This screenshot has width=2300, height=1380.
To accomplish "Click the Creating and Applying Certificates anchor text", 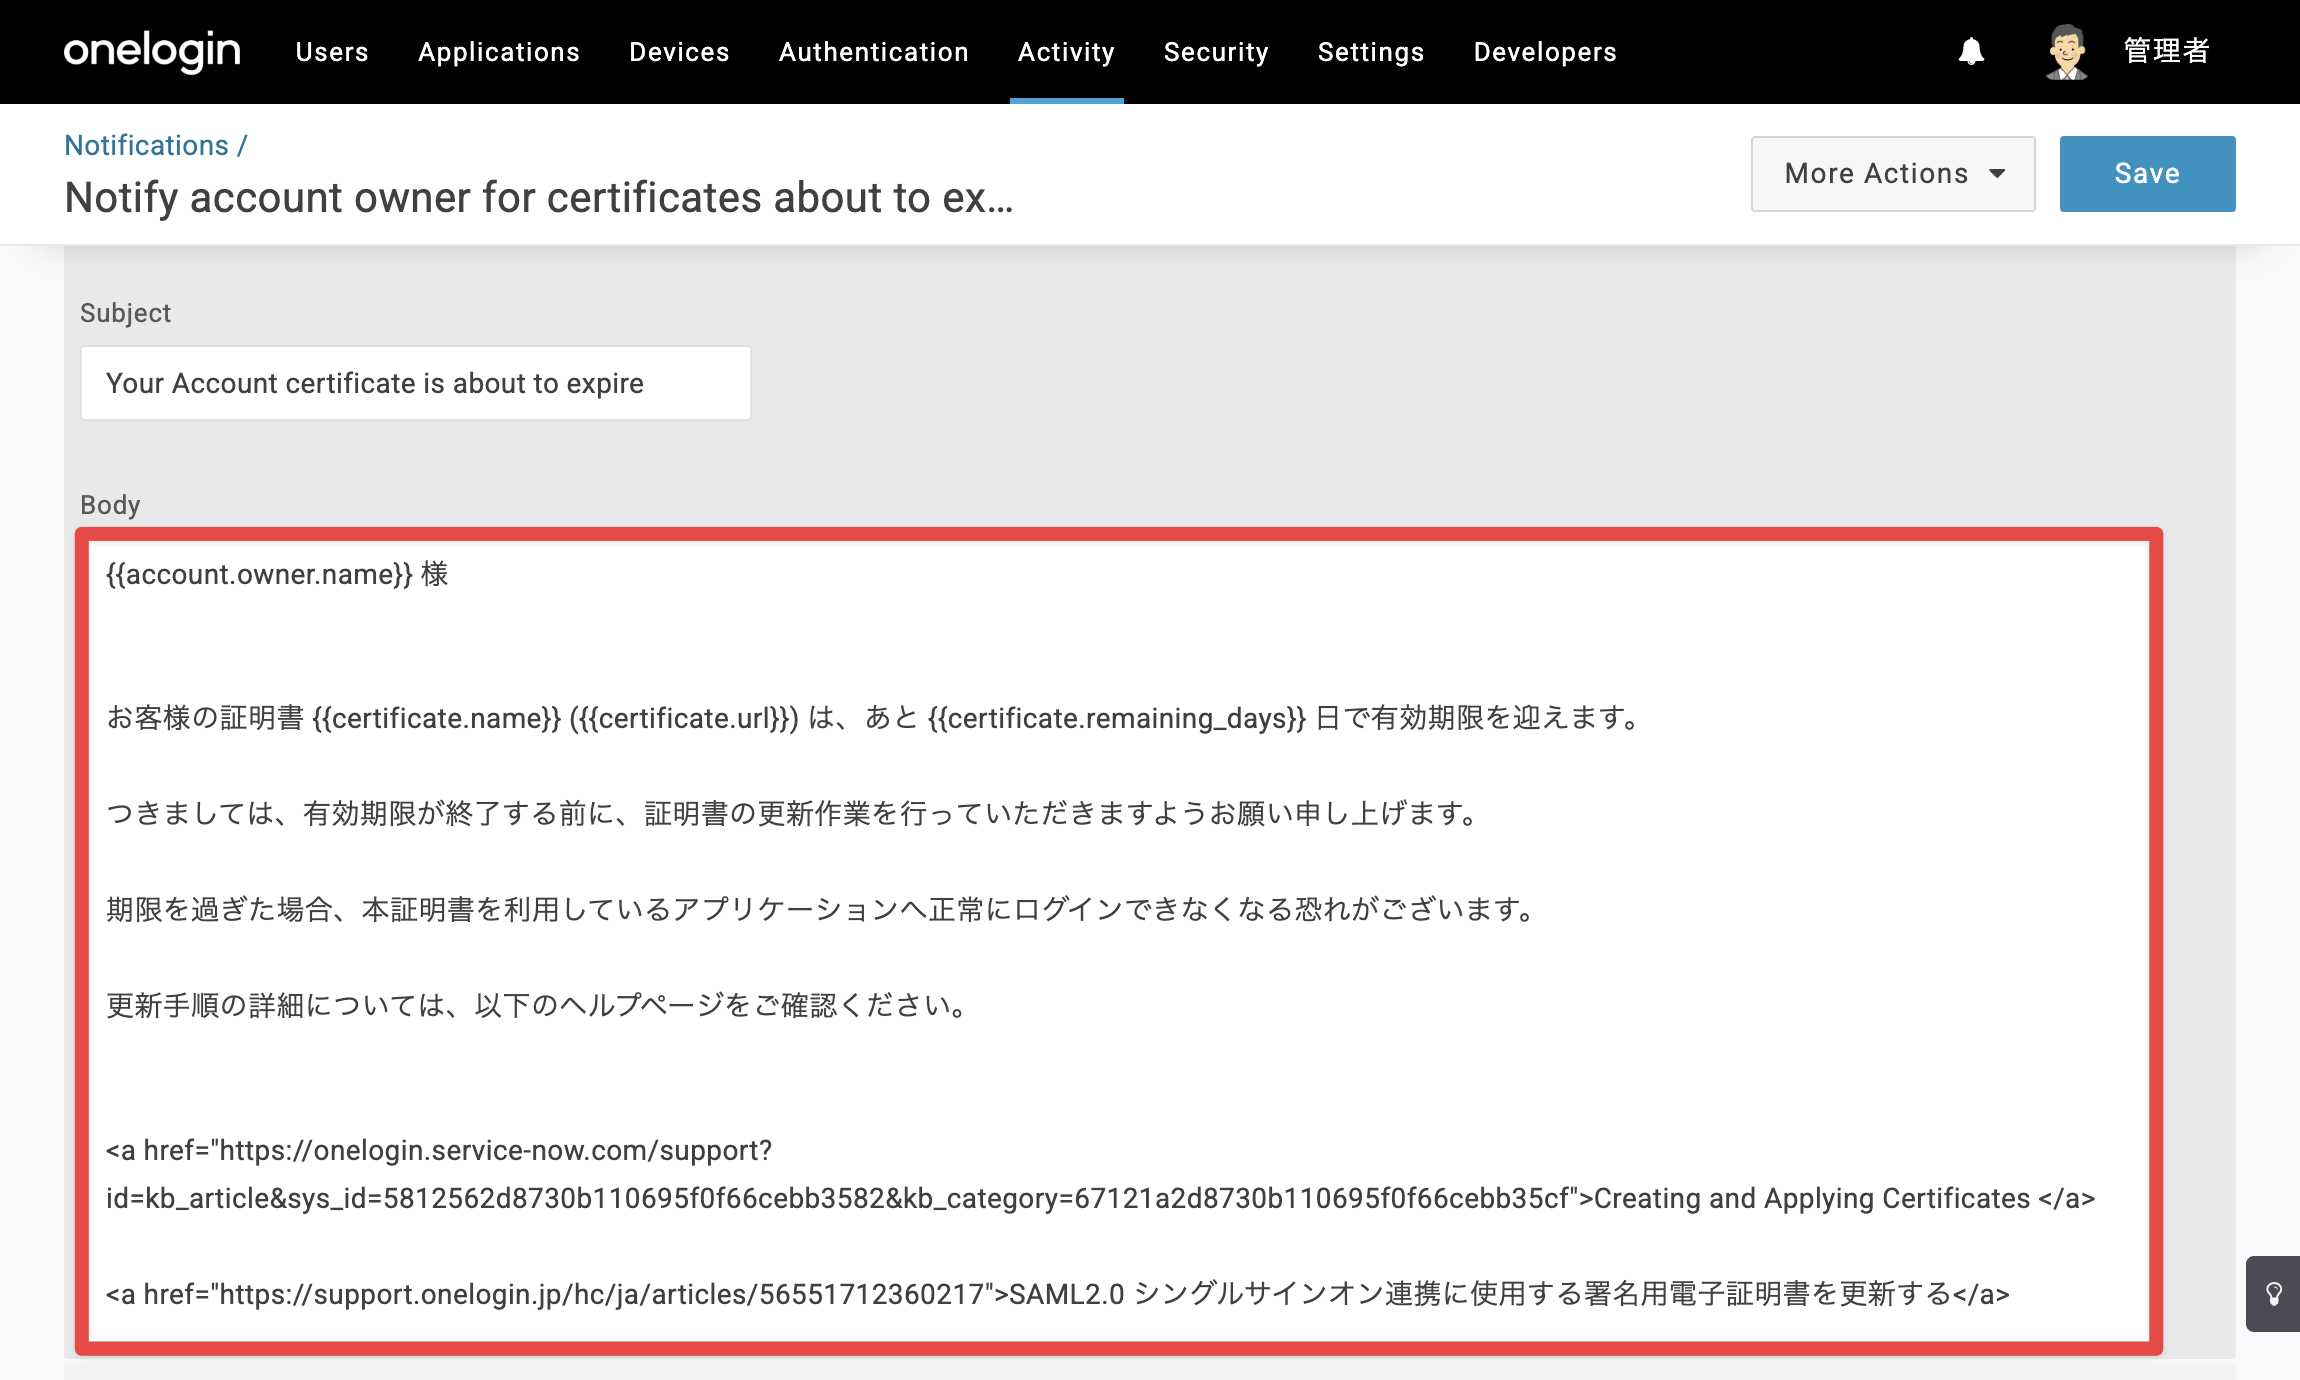I will (x=1812, y=1198).
